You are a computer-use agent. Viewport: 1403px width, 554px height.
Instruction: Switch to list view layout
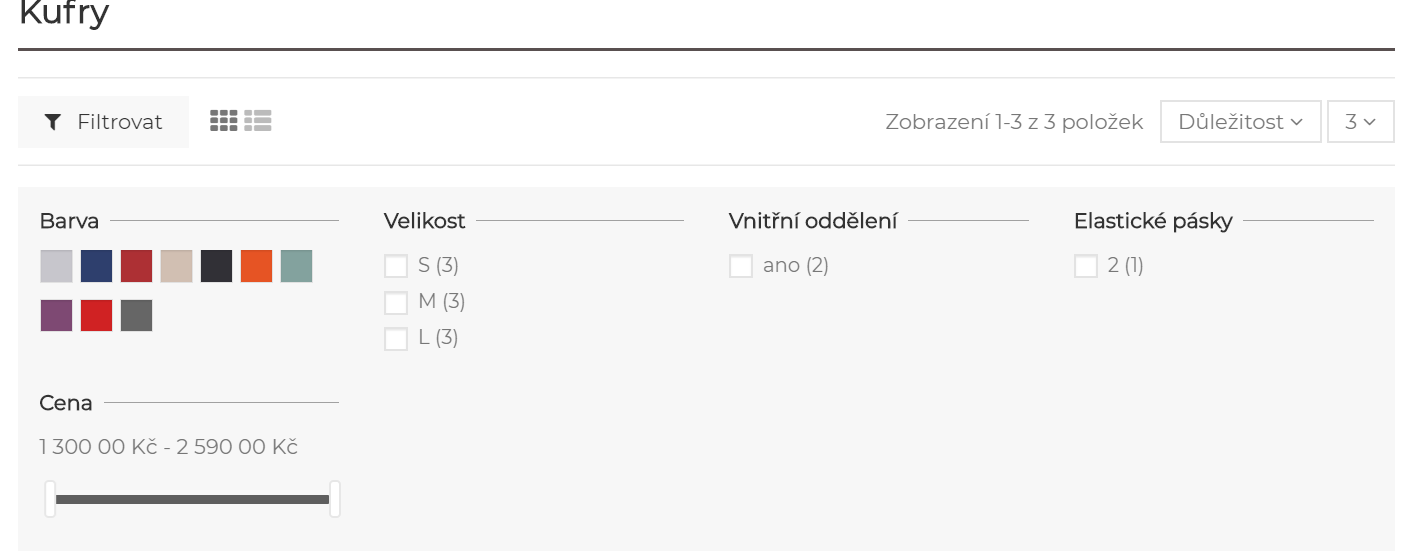pyautogui.click(x=258, y=121)
